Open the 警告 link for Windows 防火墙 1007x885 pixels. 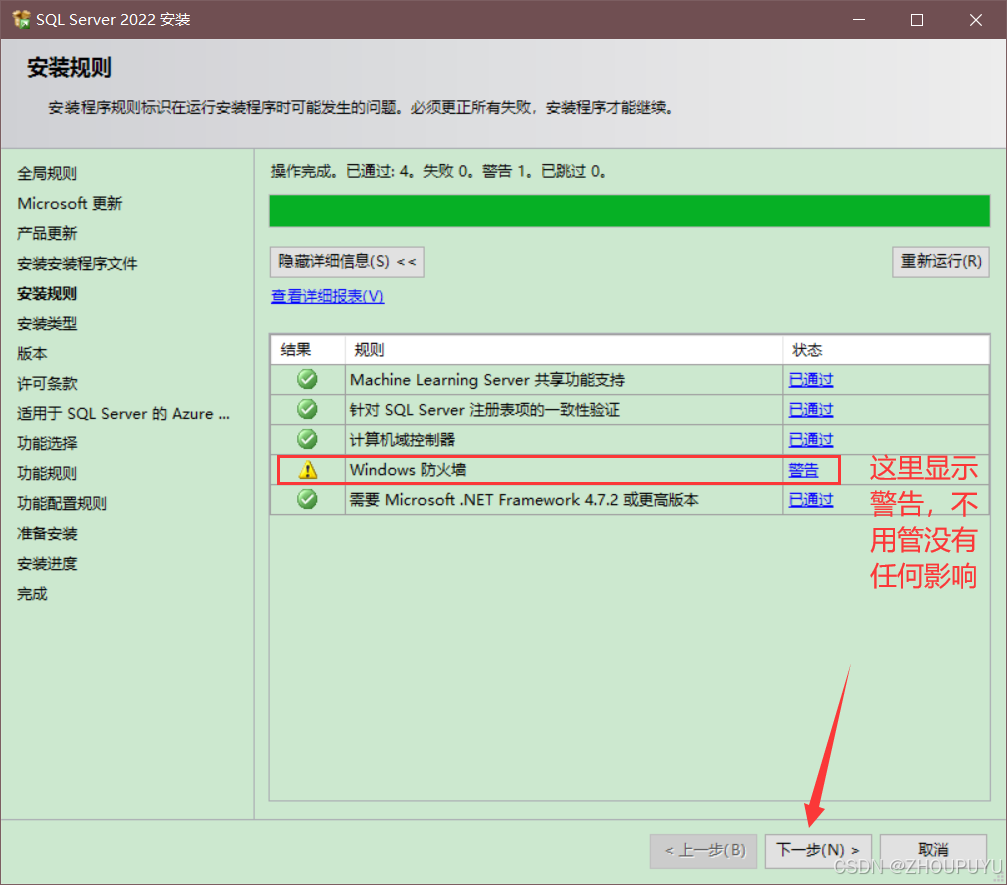(x=803, y=470)
